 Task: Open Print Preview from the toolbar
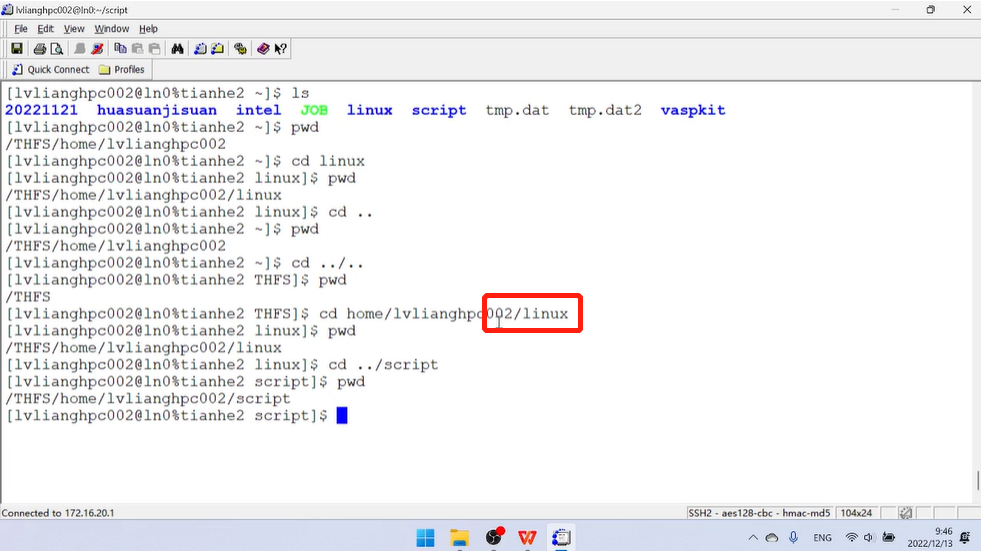57,49
